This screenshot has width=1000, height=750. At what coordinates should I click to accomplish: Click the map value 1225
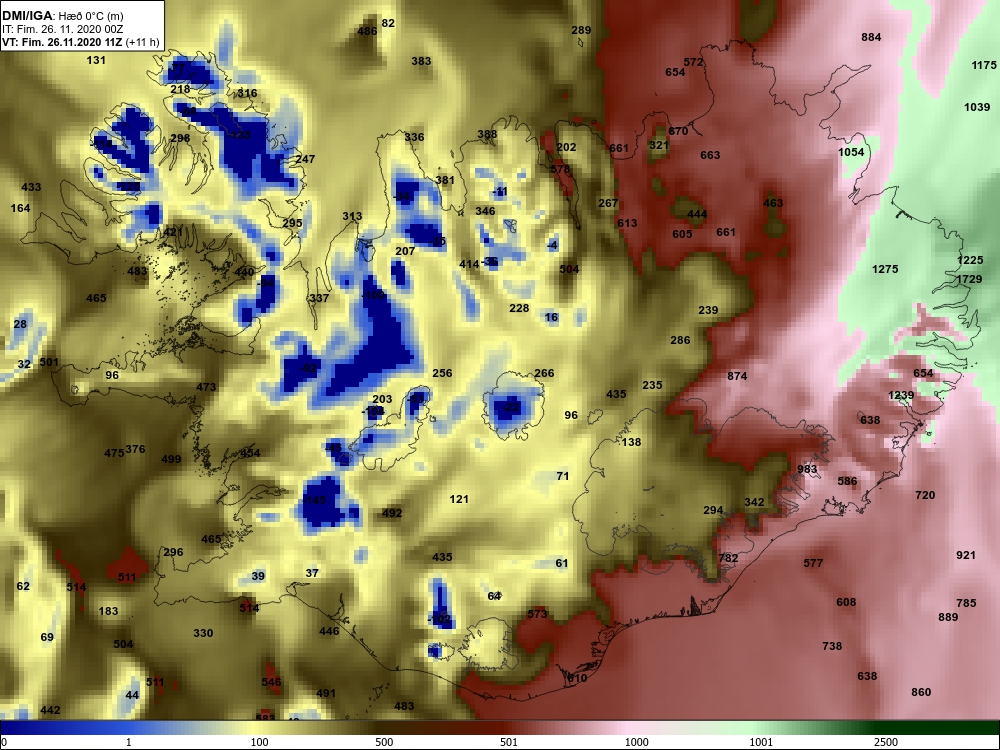970,260
